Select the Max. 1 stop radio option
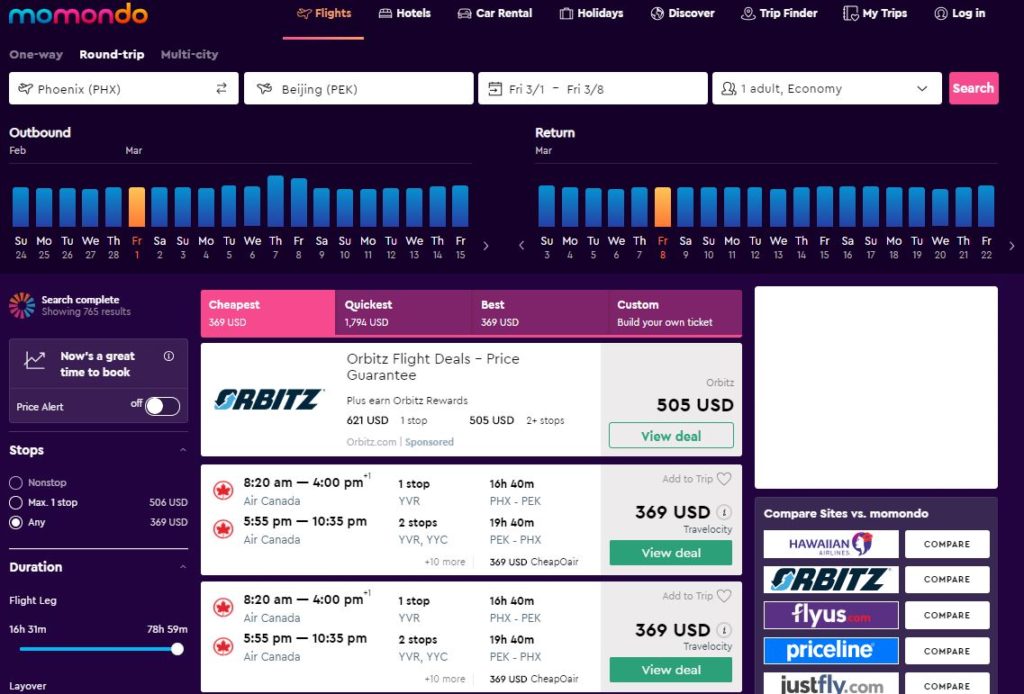The width and height of the screenshot is (1024, 694). pos(16,502)
